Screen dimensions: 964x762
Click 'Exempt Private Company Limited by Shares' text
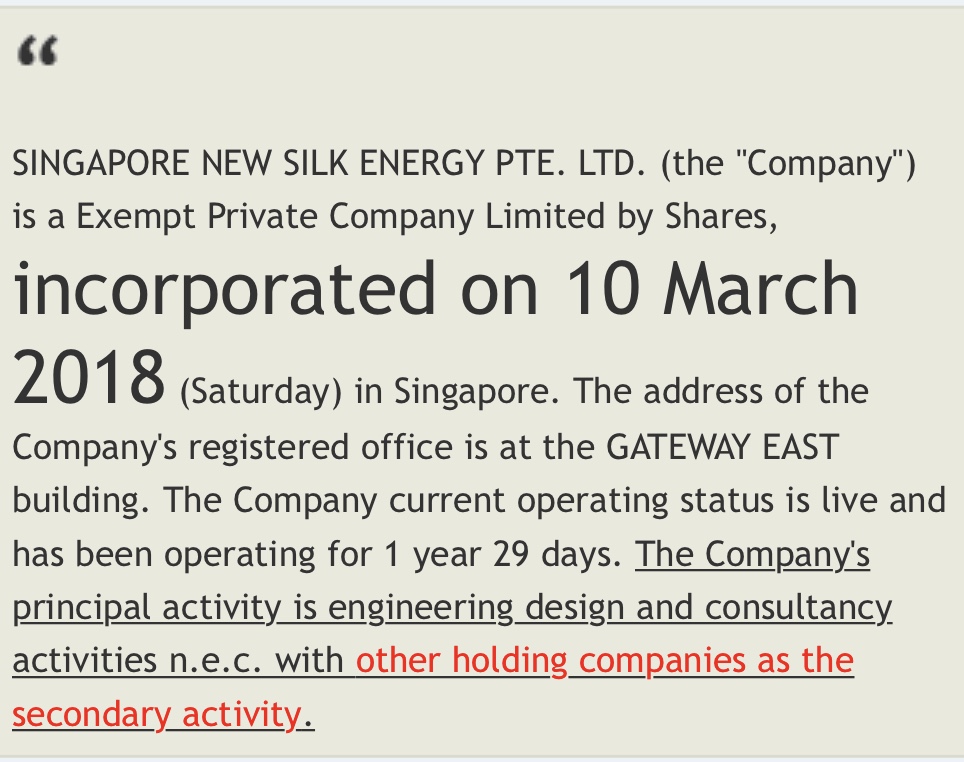click(422, 216)
